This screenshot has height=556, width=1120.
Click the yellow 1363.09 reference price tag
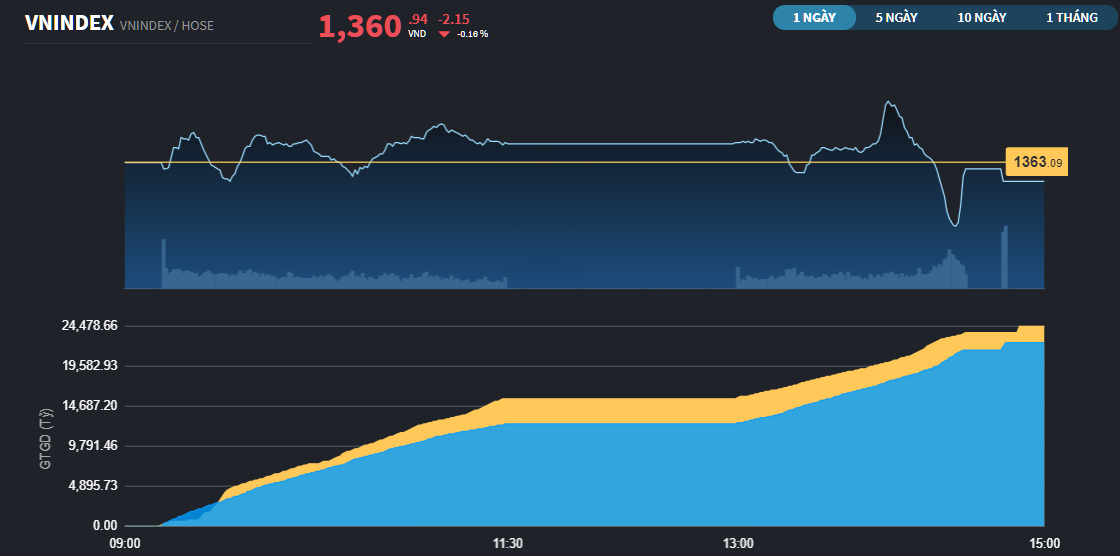pyautogui.click(x=1036, y=162)
